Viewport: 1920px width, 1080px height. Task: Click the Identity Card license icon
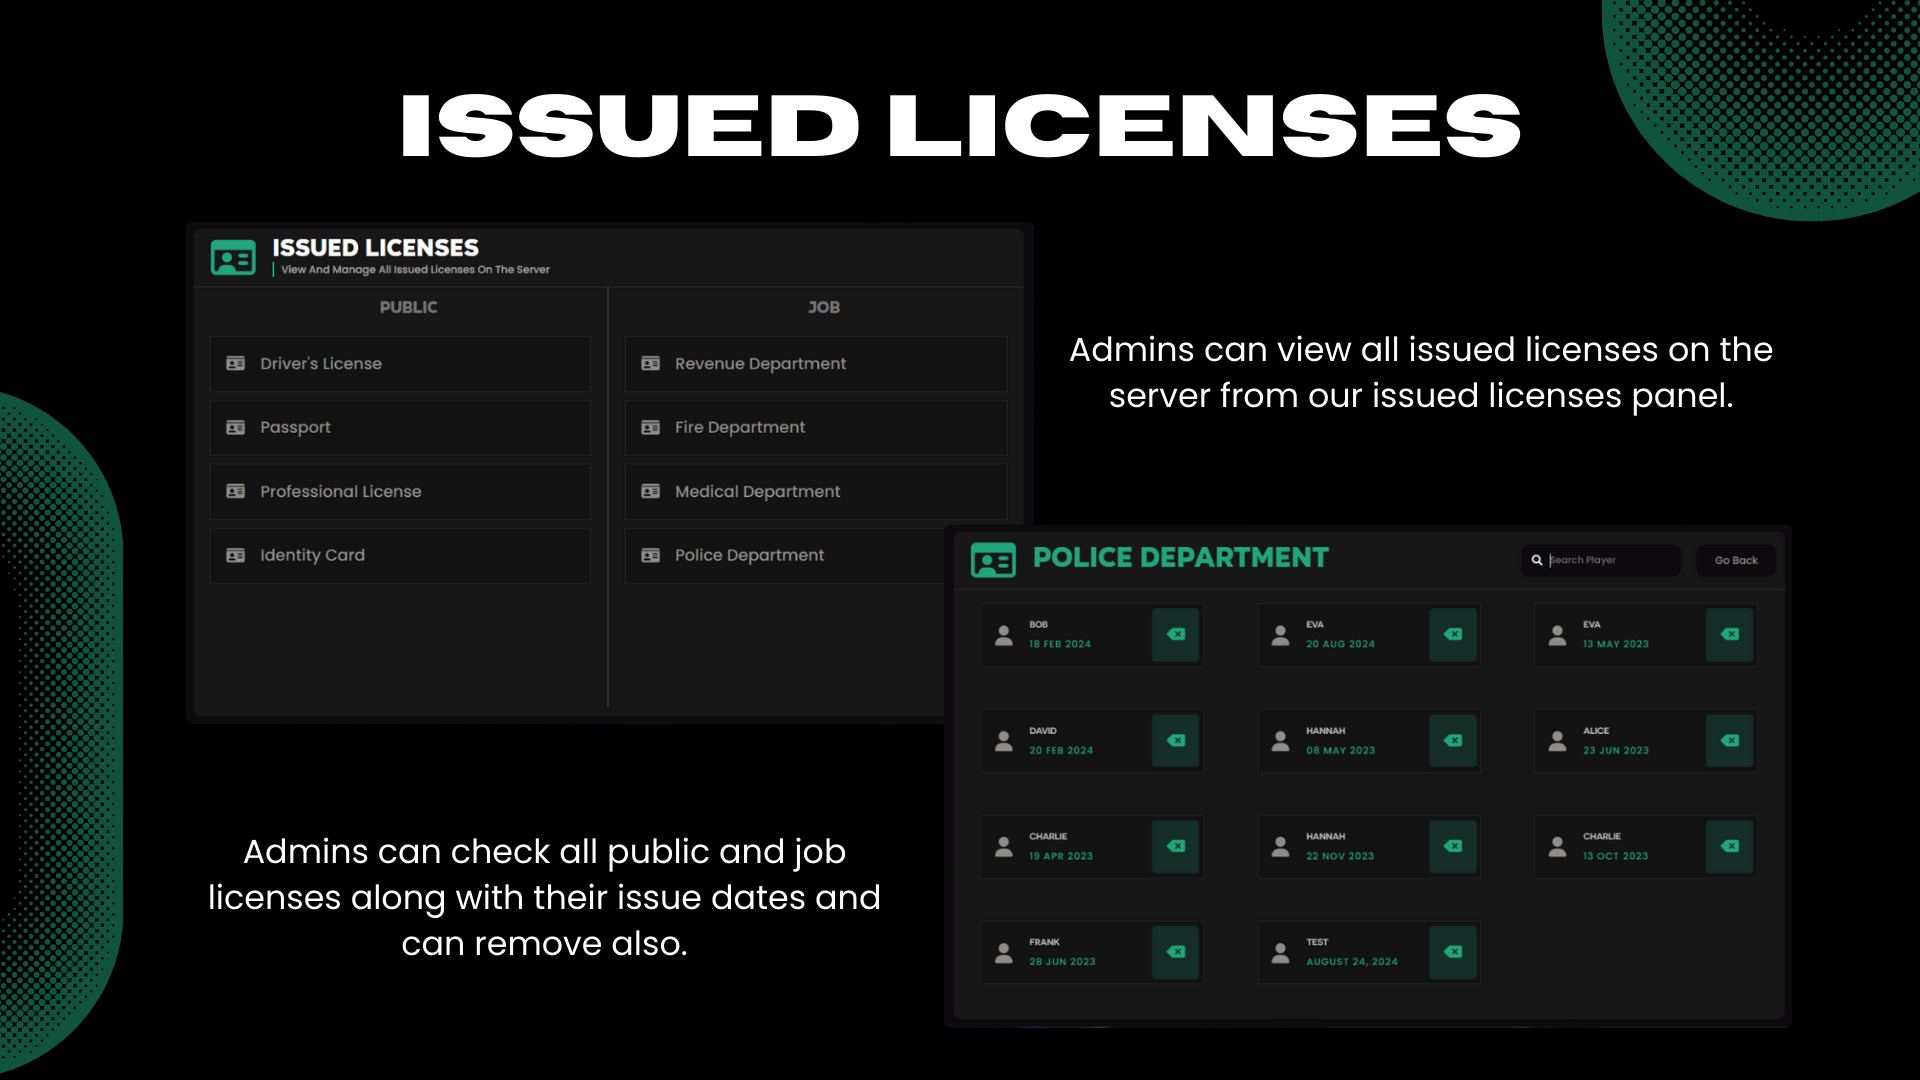click(x=236, y=555)
